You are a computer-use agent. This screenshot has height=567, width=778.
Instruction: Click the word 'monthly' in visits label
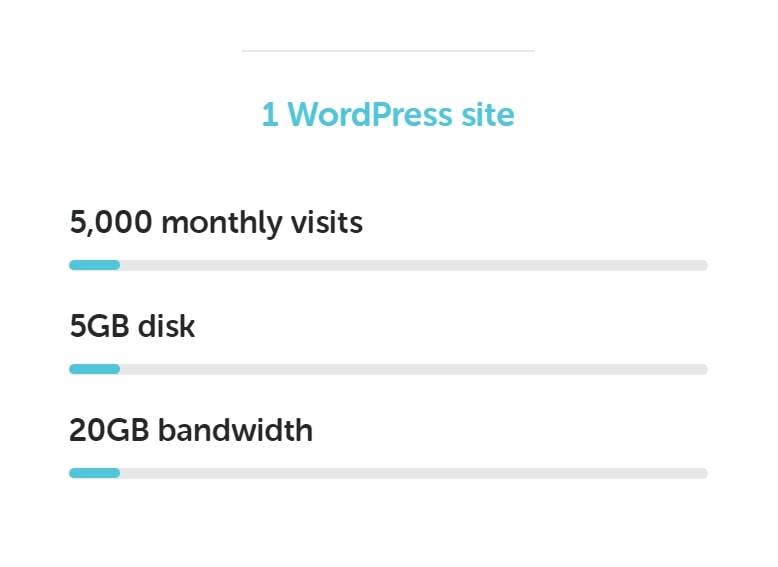(x=222, y=224)
